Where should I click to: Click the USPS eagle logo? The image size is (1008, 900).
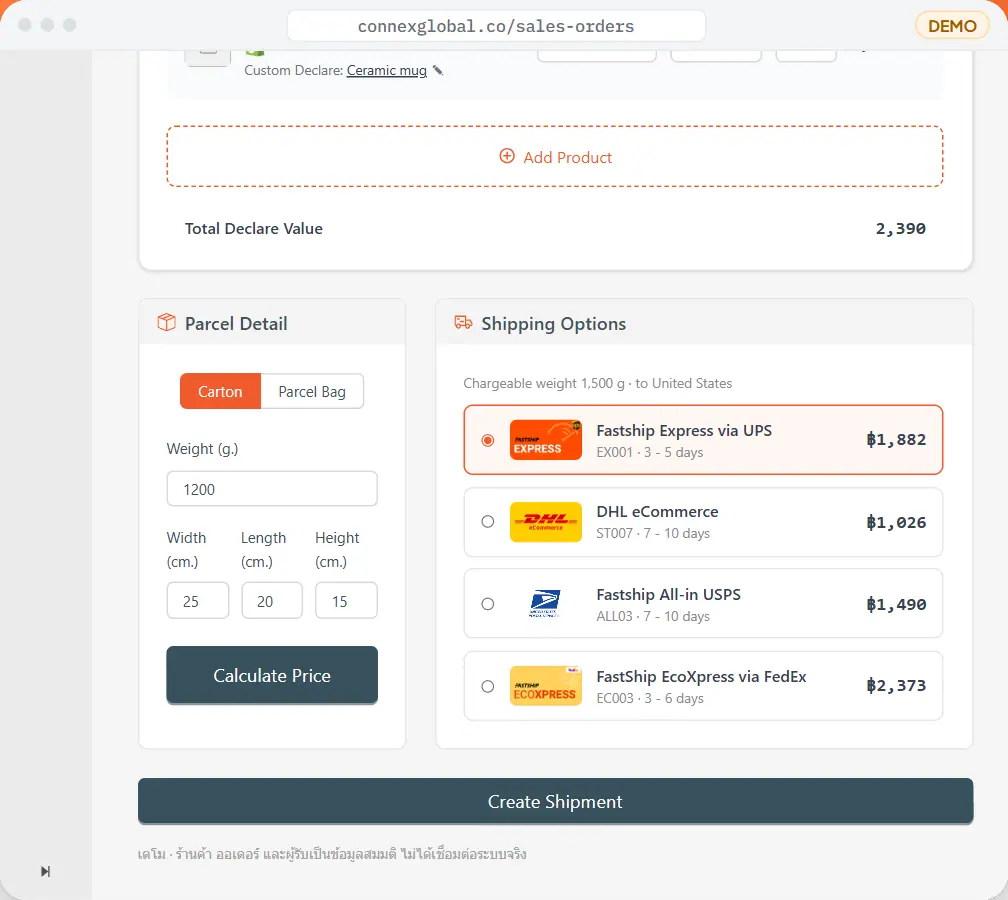point(546,604)
